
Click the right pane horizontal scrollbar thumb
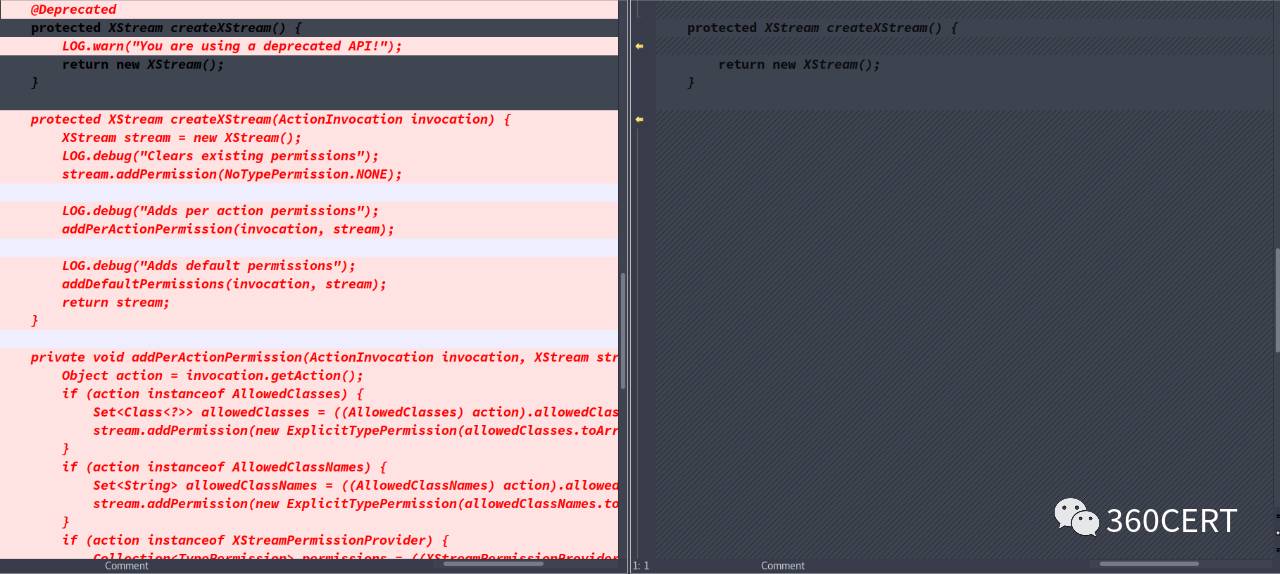[1148, 564]
